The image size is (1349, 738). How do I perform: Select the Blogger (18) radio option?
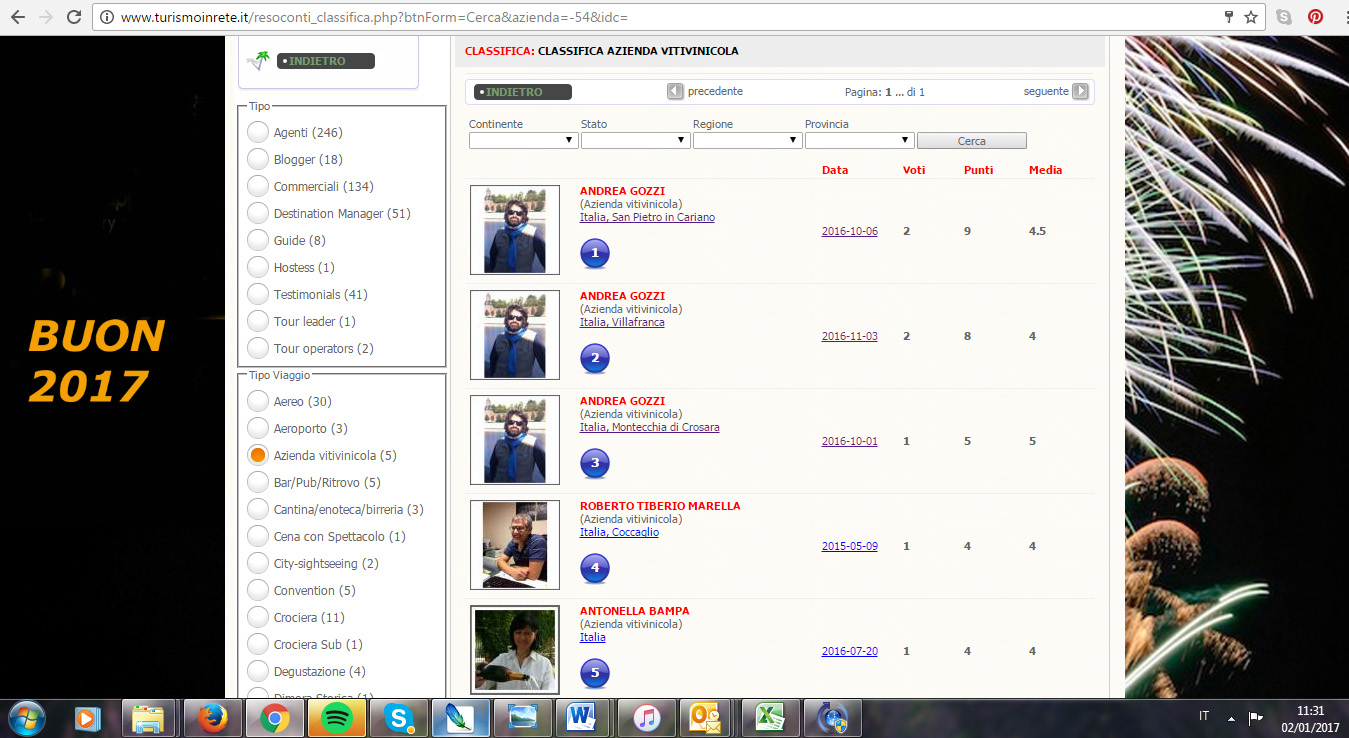pos(258,159)
